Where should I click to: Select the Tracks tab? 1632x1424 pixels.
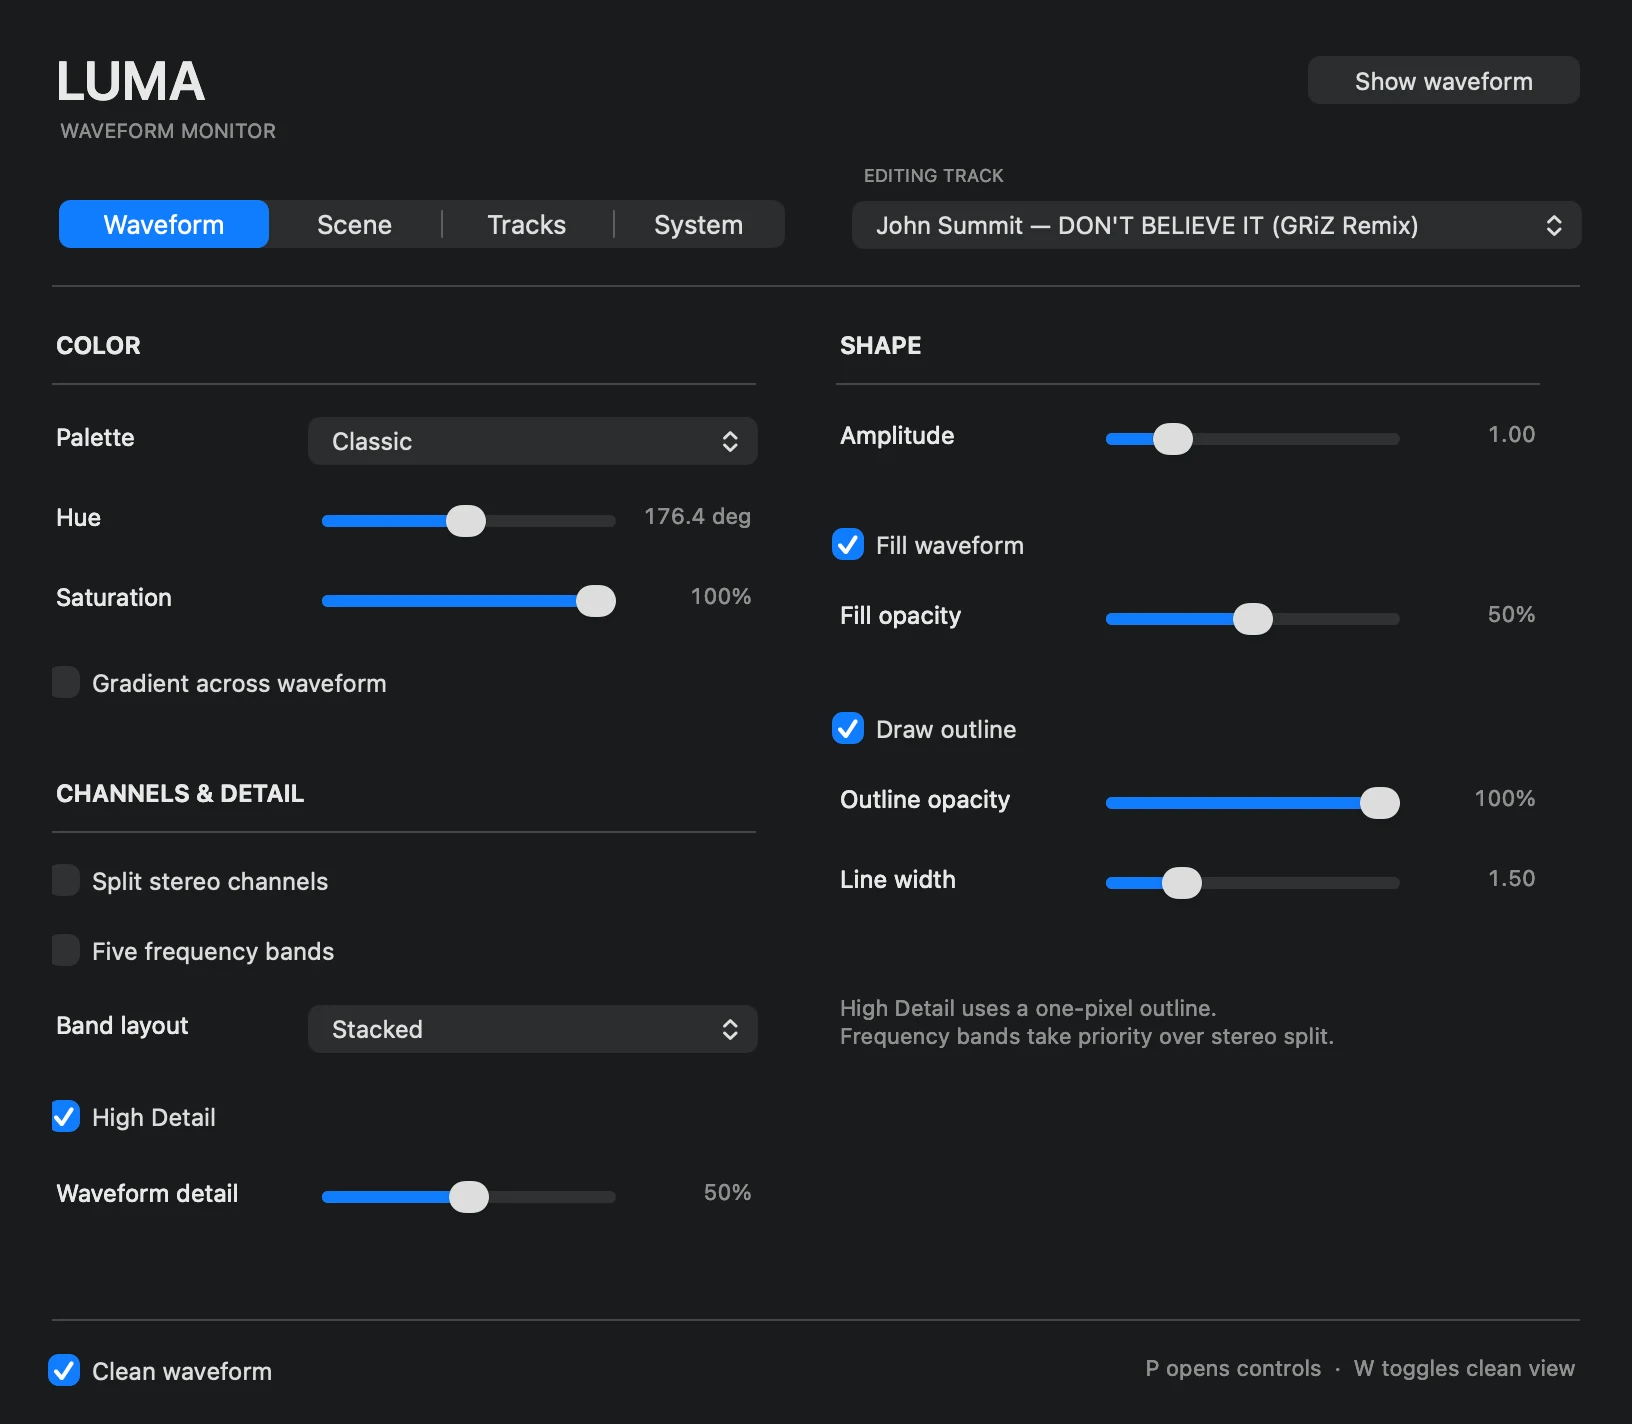pos(527,224)
